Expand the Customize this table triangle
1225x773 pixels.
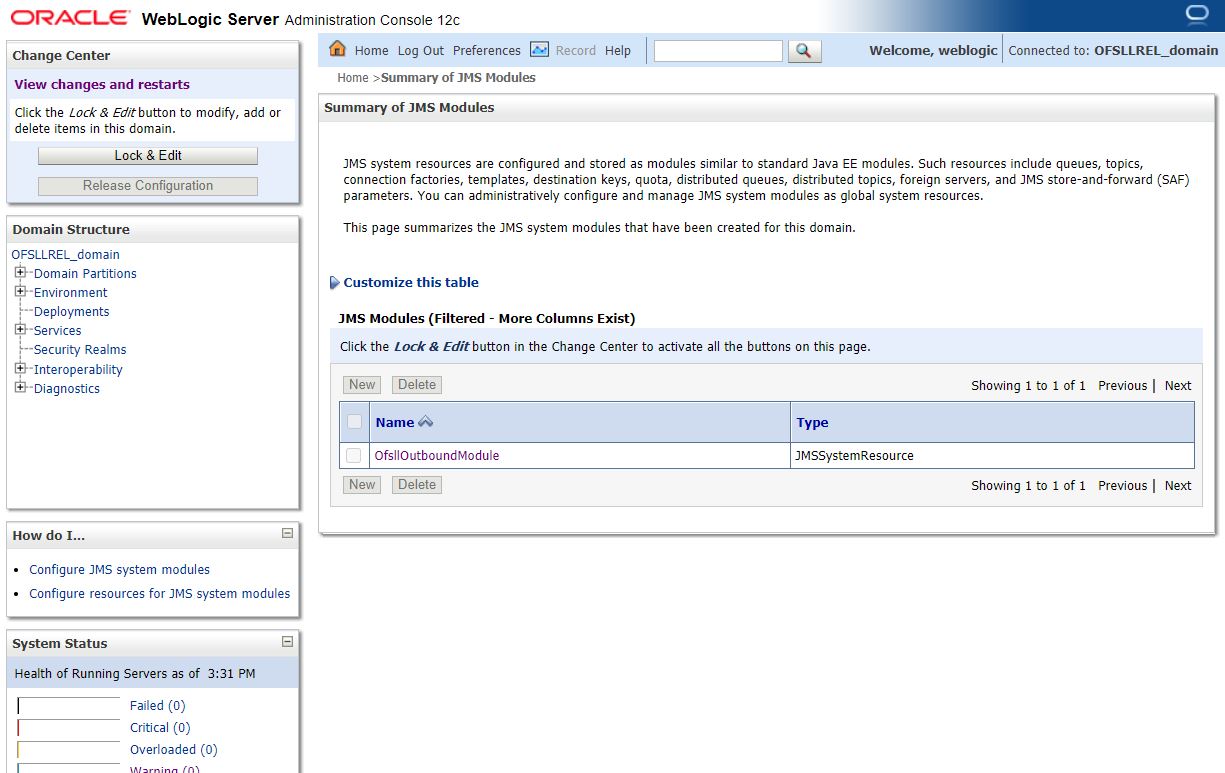click(335, 283)
